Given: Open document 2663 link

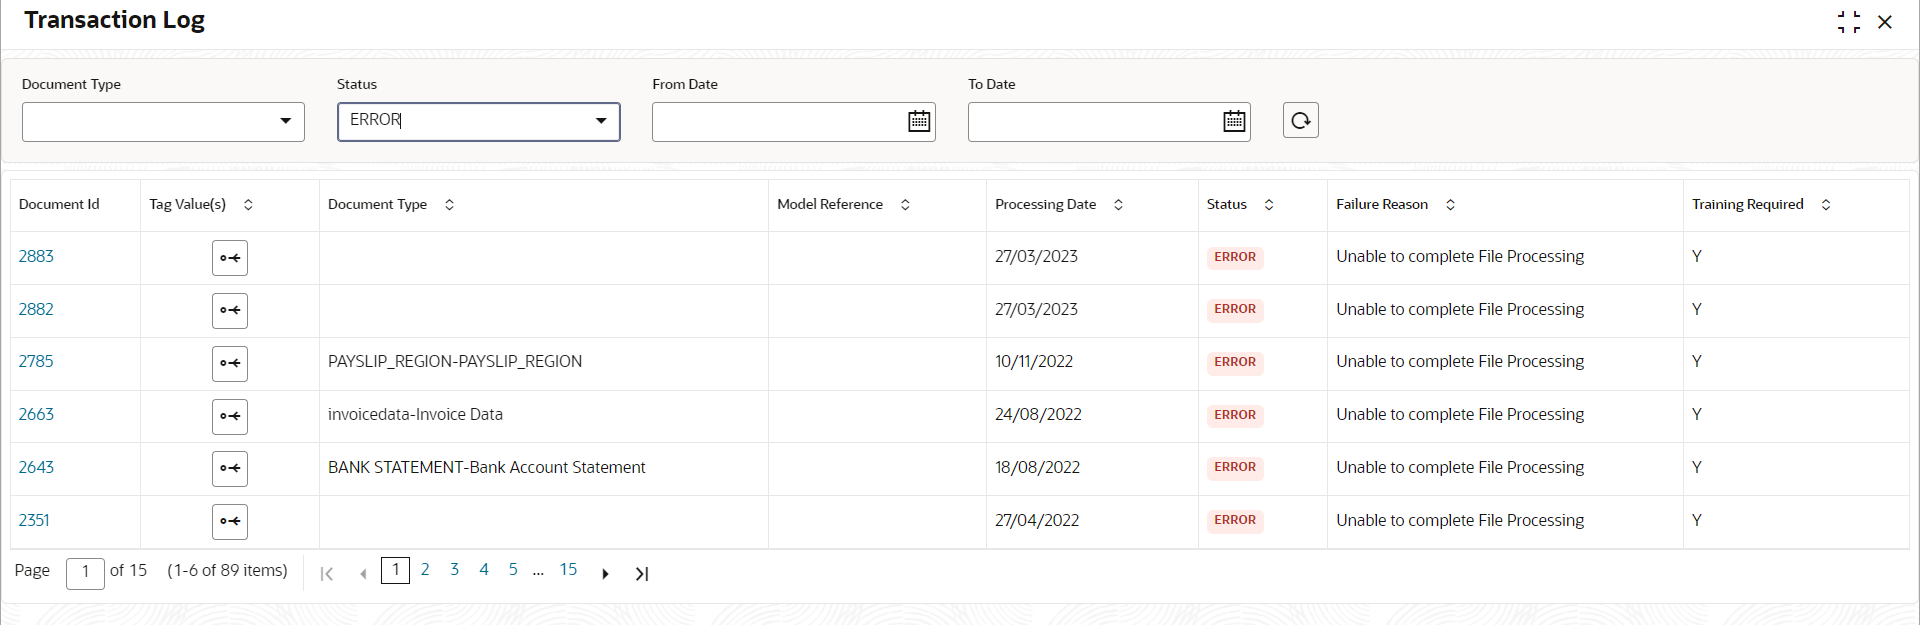Looking at the screenshot, I should click(x=36, y=414).
